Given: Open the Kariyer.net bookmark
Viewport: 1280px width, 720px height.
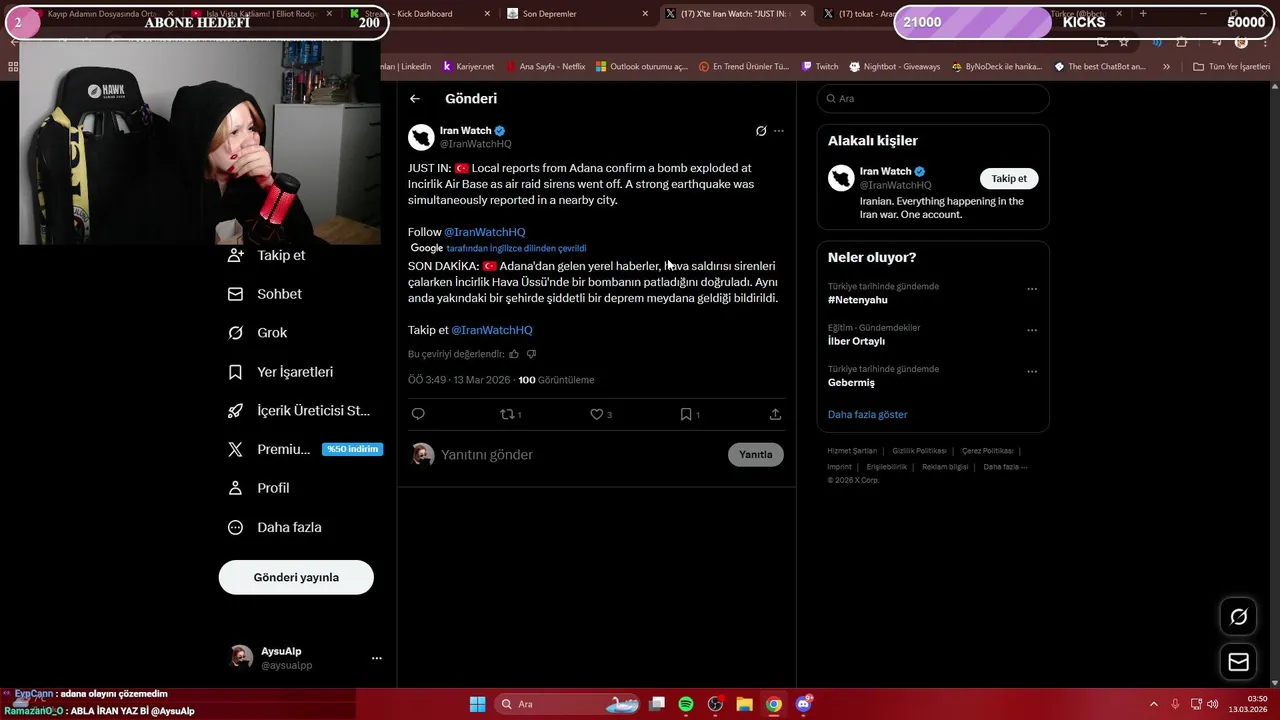Looking at the screenshot, I should 468,67.
